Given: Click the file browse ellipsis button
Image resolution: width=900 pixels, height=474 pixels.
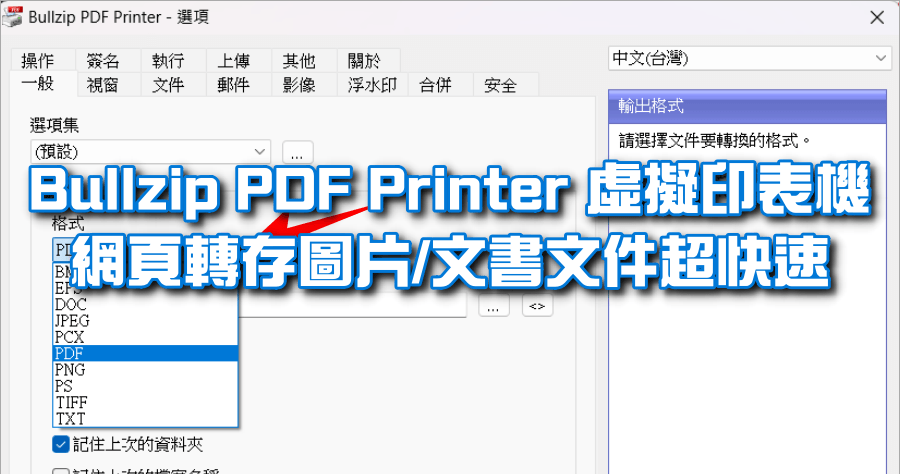Looking at the screenshot, I should (x=494, y=305).
